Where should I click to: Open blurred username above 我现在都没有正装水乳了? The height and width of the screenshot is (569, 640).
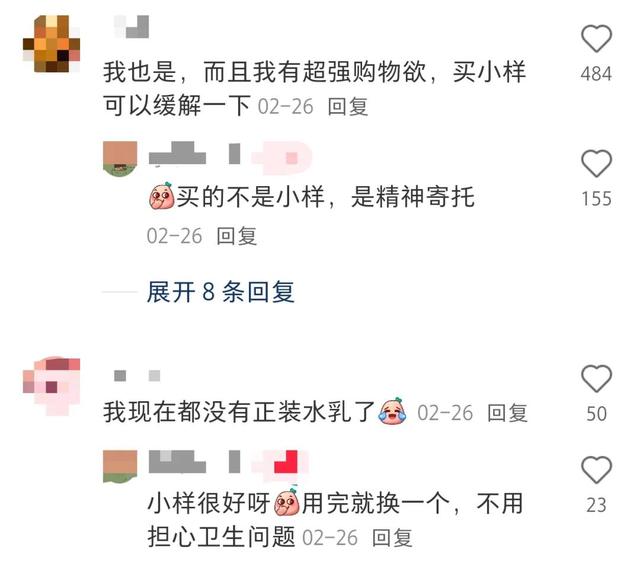(137, 376)
